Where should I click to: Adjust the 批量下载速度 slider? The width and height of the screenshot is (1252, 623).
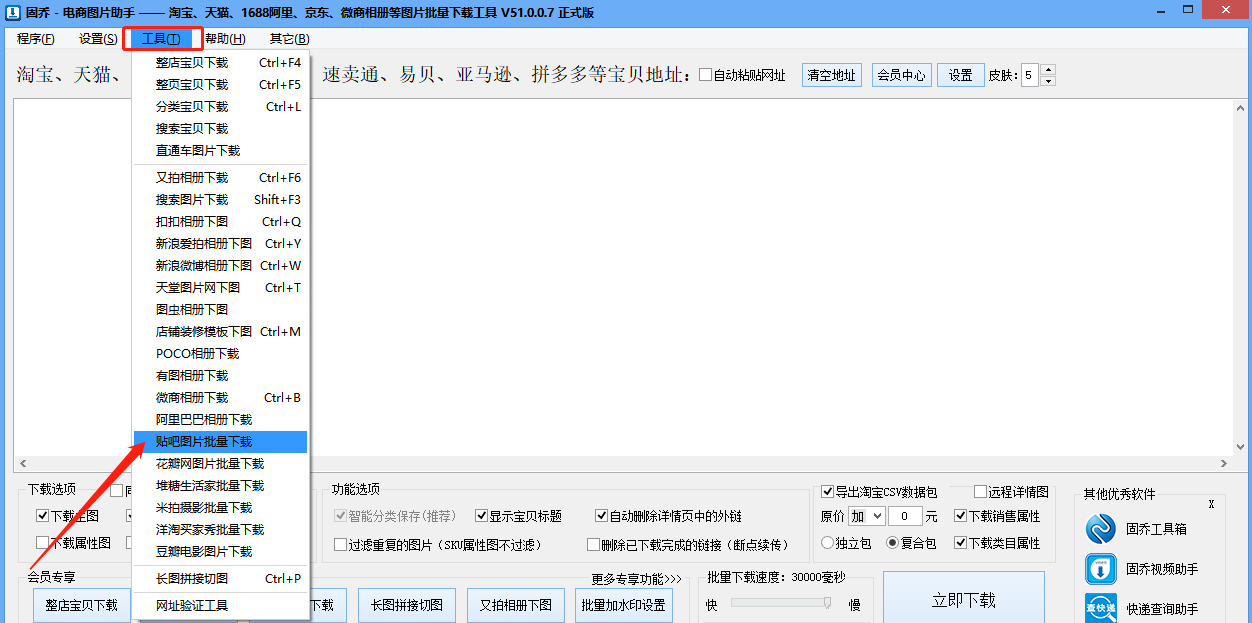click(827, 602)
